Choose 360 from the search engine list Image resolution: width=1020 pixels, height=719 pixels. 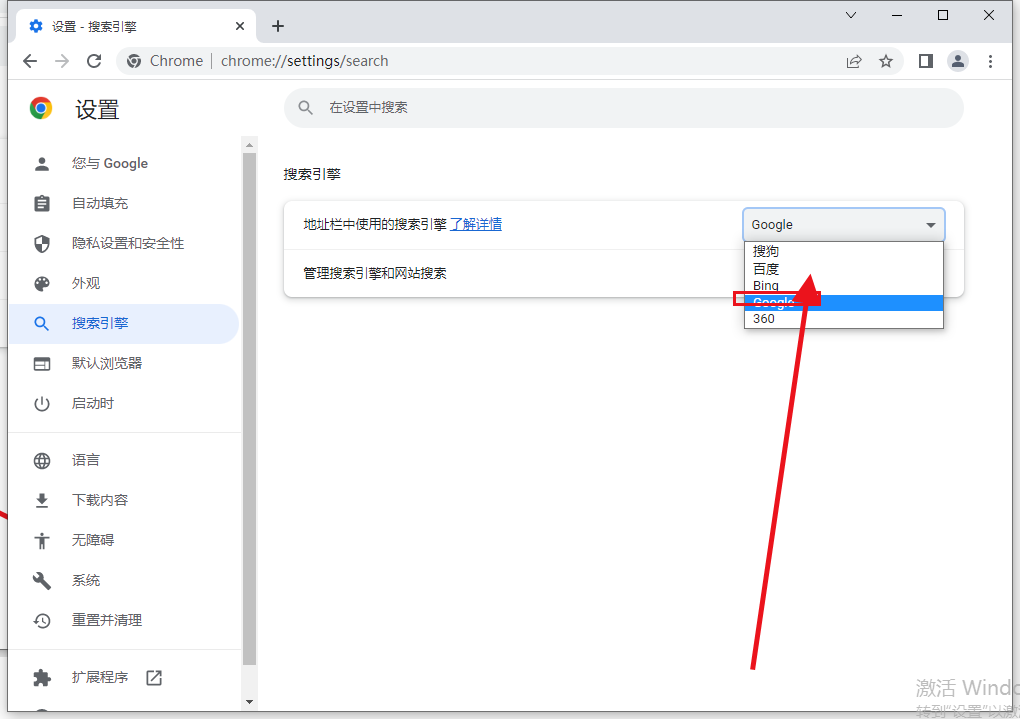844,319
